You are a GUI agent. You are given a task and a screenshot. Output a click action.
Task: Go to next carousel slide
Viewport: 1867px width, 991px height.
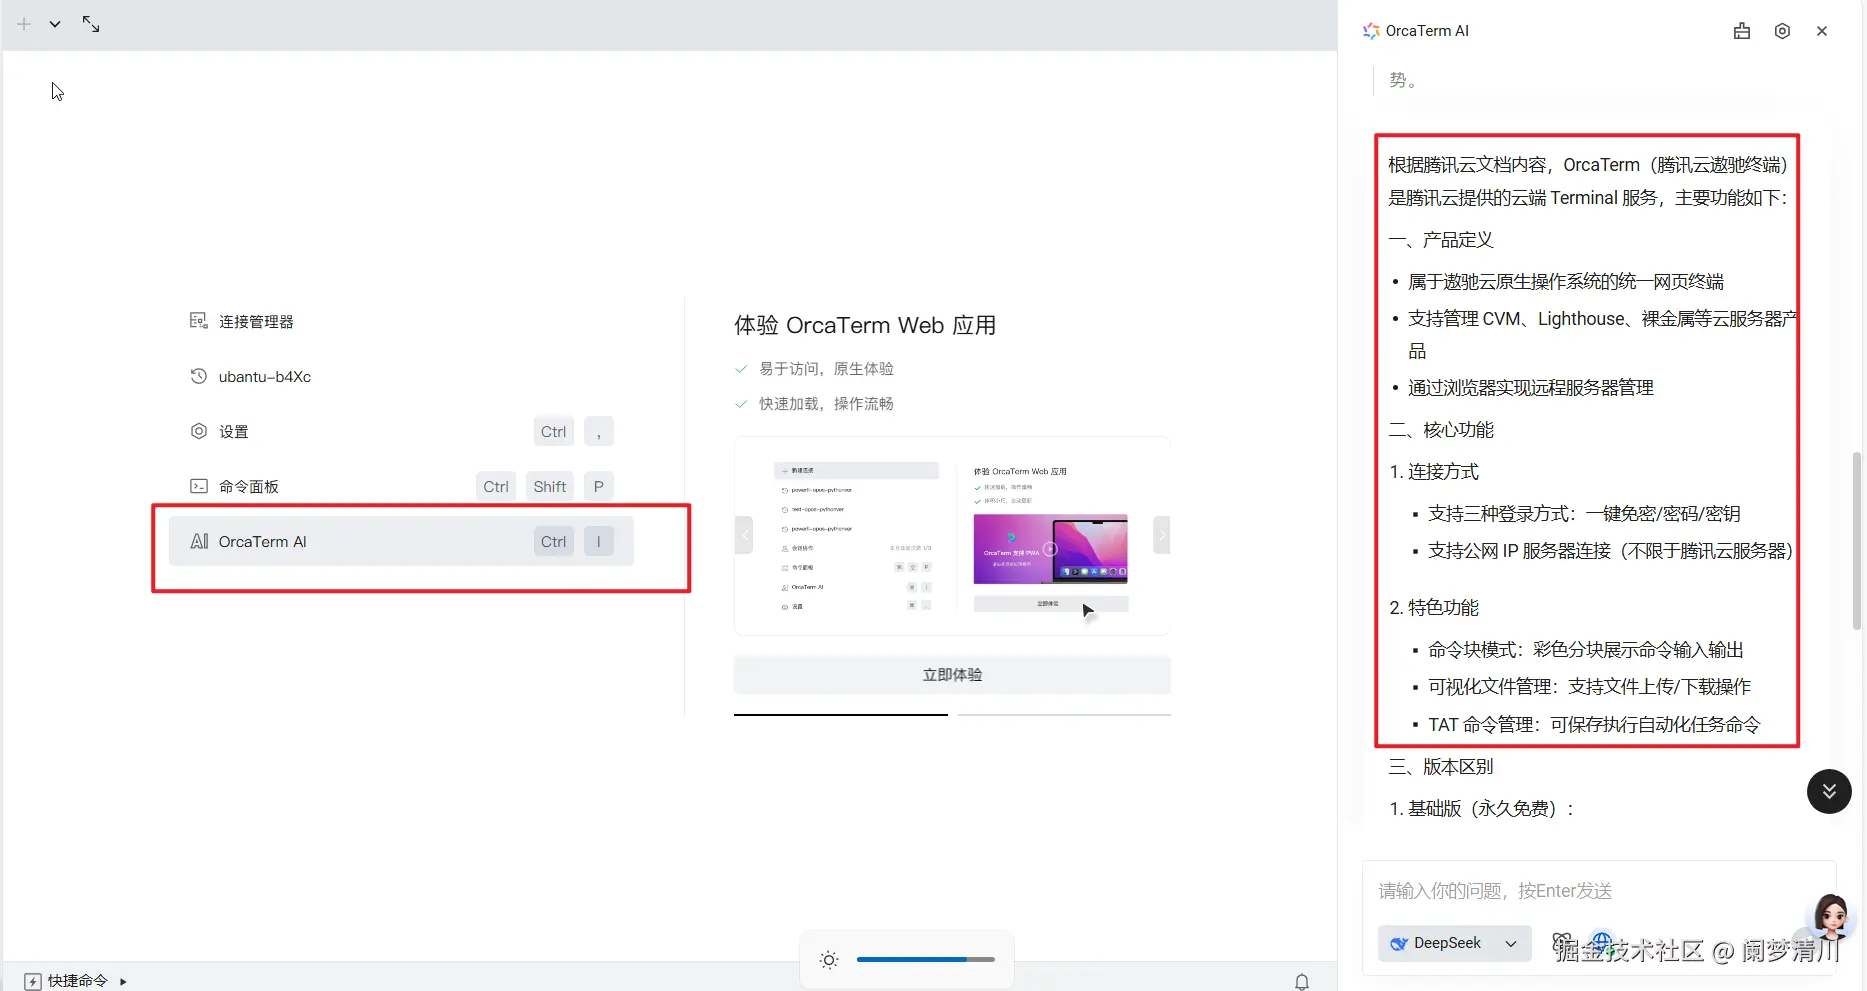pyautogui.click(x=1161, y=535)
